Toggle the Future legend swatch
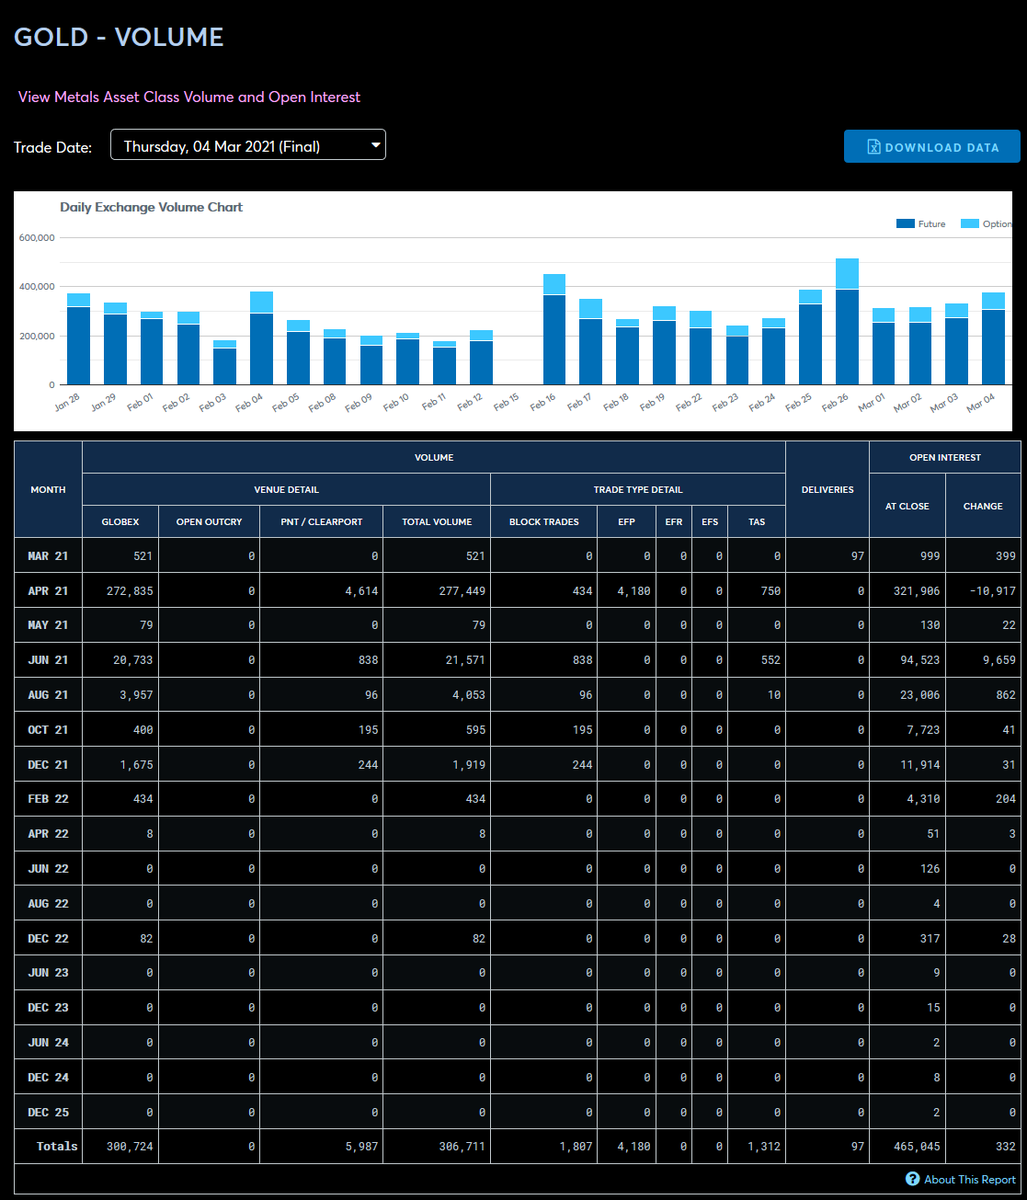This screenshot has height=1200, width=1027. [x=905, y=224]
